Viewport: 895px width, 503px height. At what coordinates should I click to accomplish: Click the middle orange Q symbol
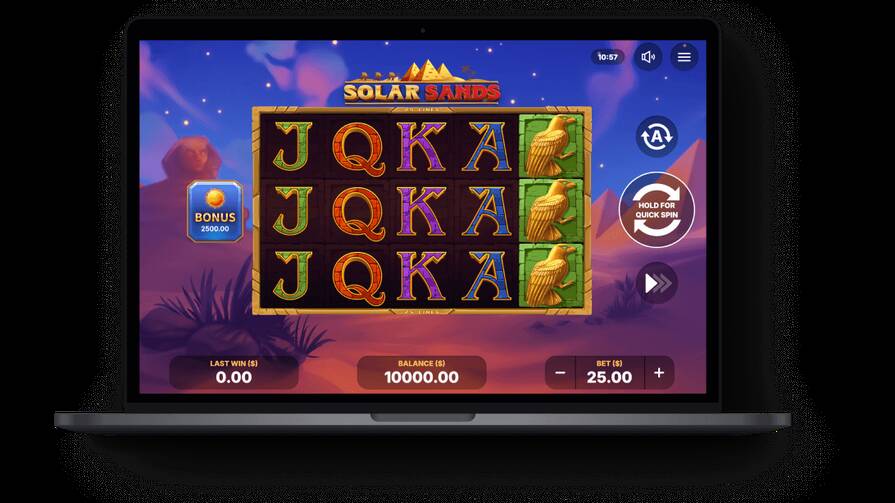coord(357,212)
